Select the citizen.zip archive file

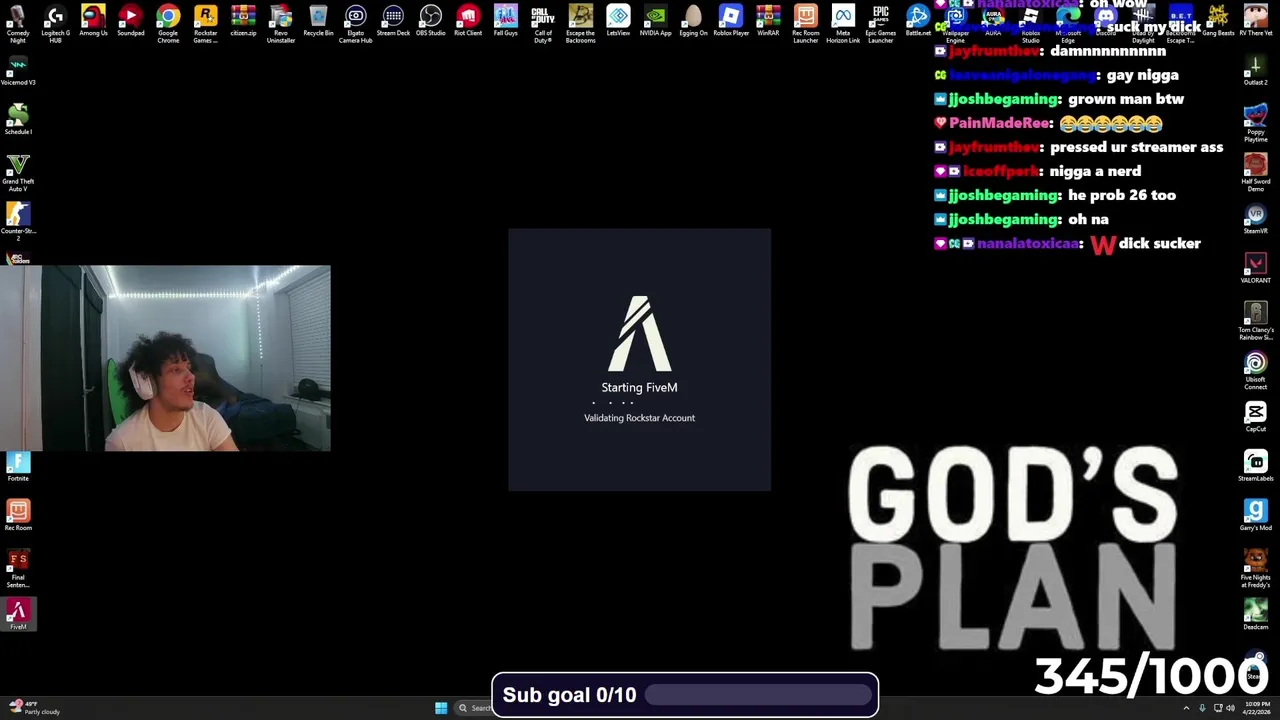[243, 21]
